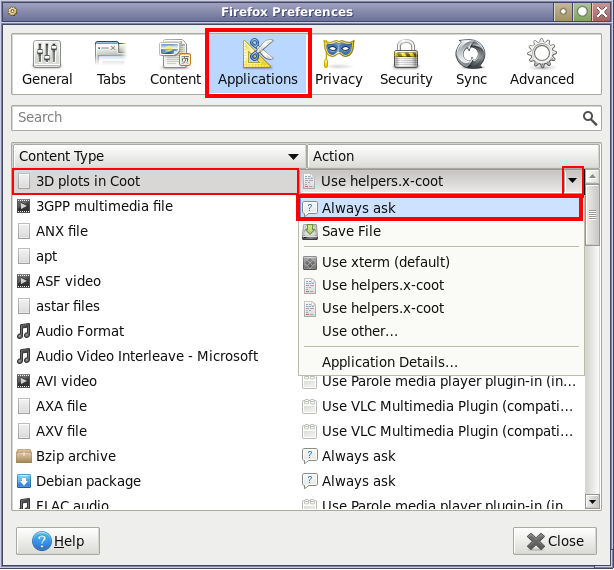The width and height of the screenshot is (614, 570).
Task: Click the scrollbar down arrow
Action: (x=592, y=501)
